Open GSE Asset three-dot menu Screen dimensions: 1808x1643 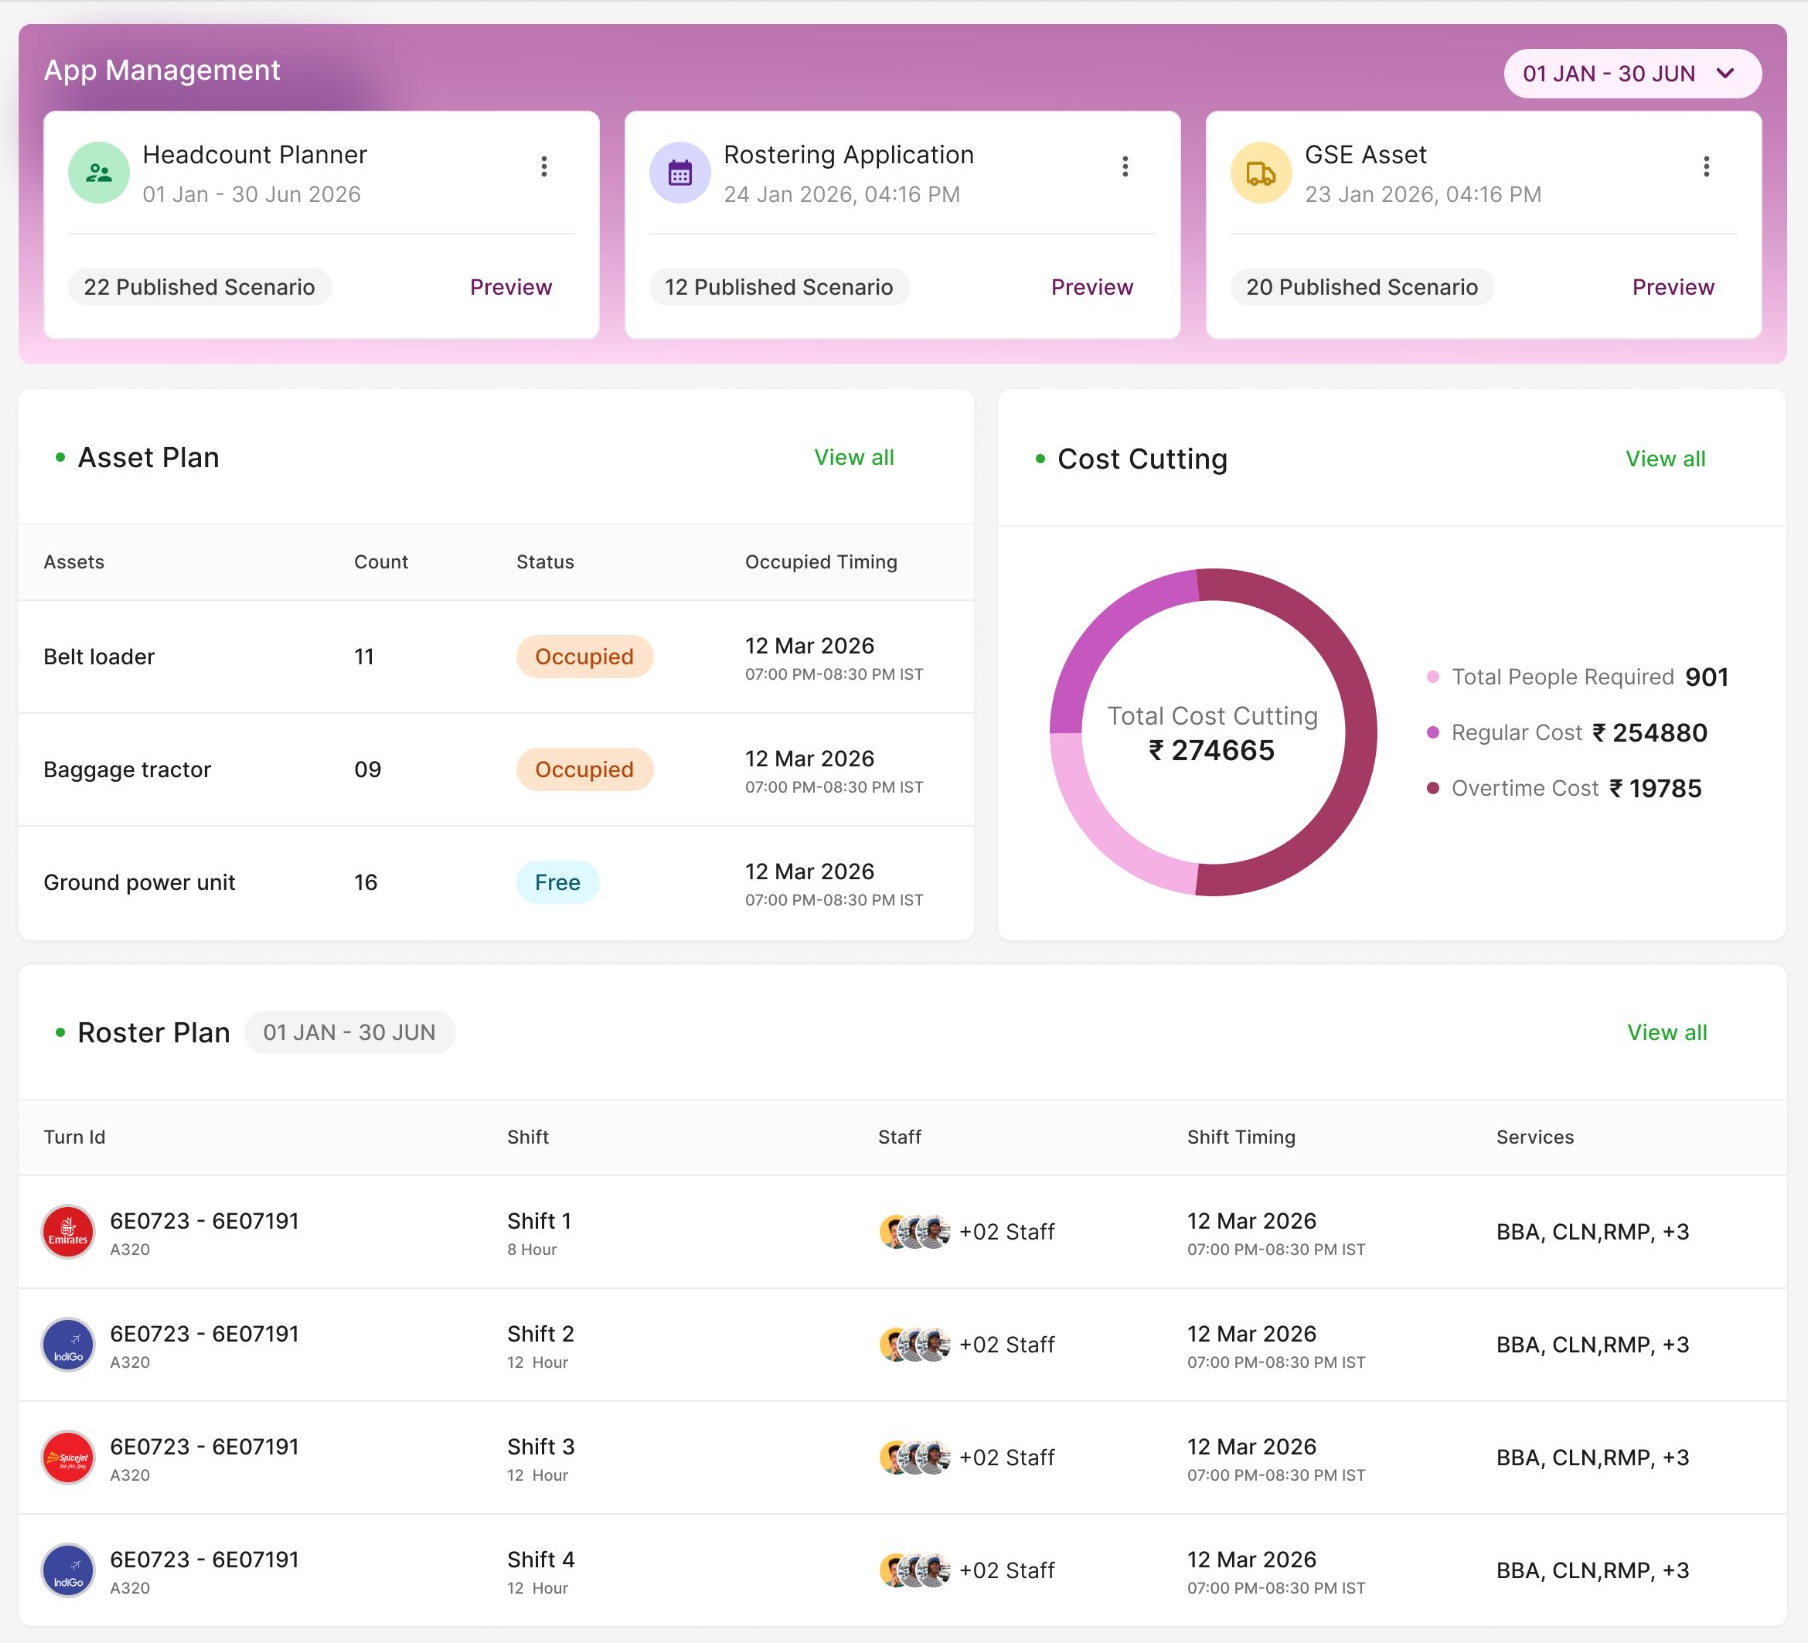(1706, 166)
